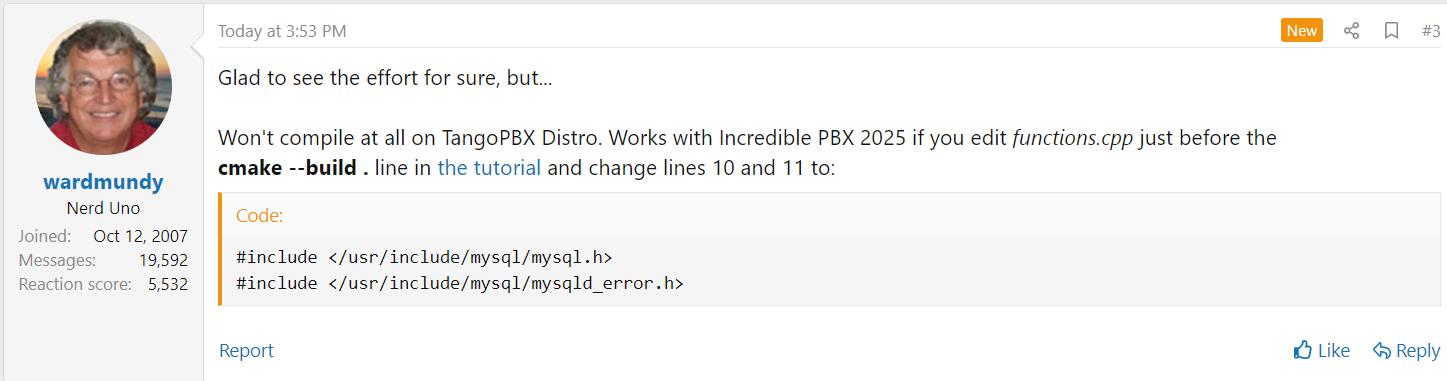The width and height of the screenshot is (1447, 381).
Task: Click the italic functions.cpp text
Action: (x=1073, y=138)
